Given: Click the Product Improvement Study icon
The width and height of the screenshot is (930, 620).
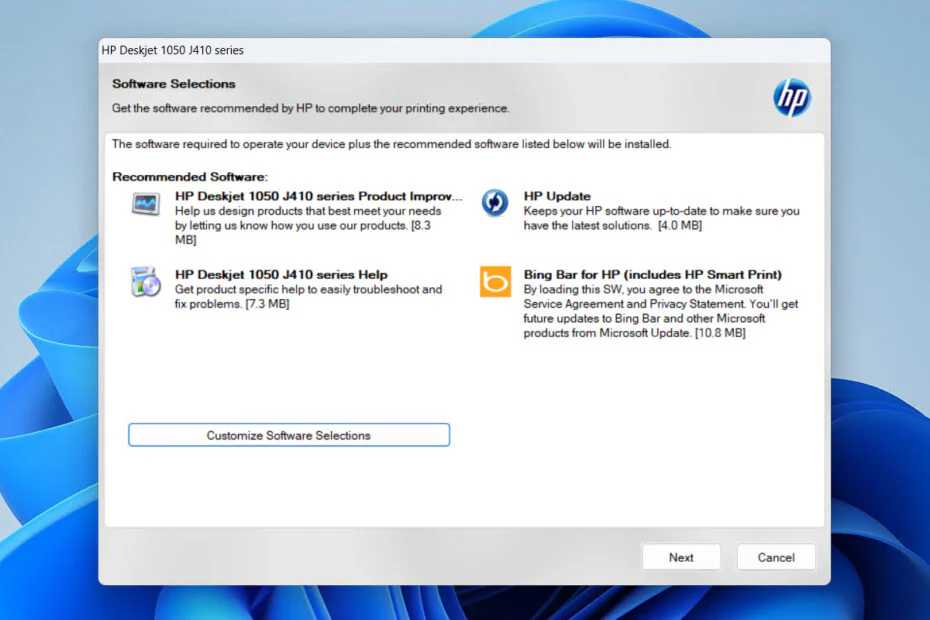Looking at the screenshot, I should click(x=145, y=204).
